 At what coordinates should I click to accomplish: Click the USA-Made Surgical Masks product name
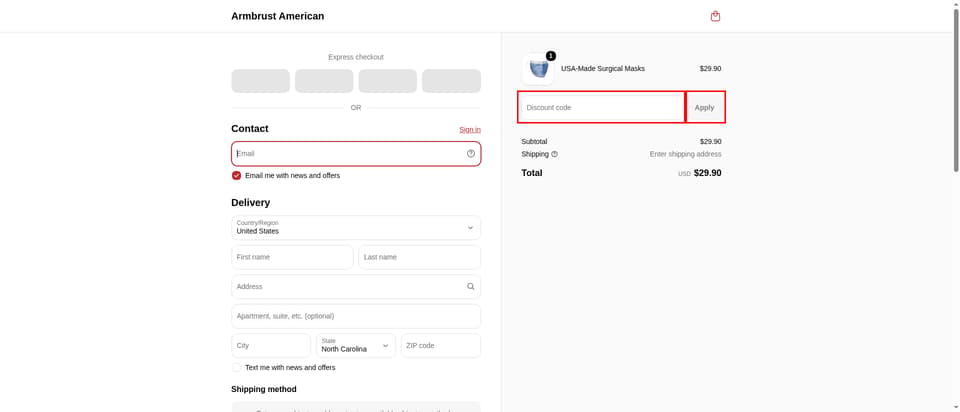602,69
